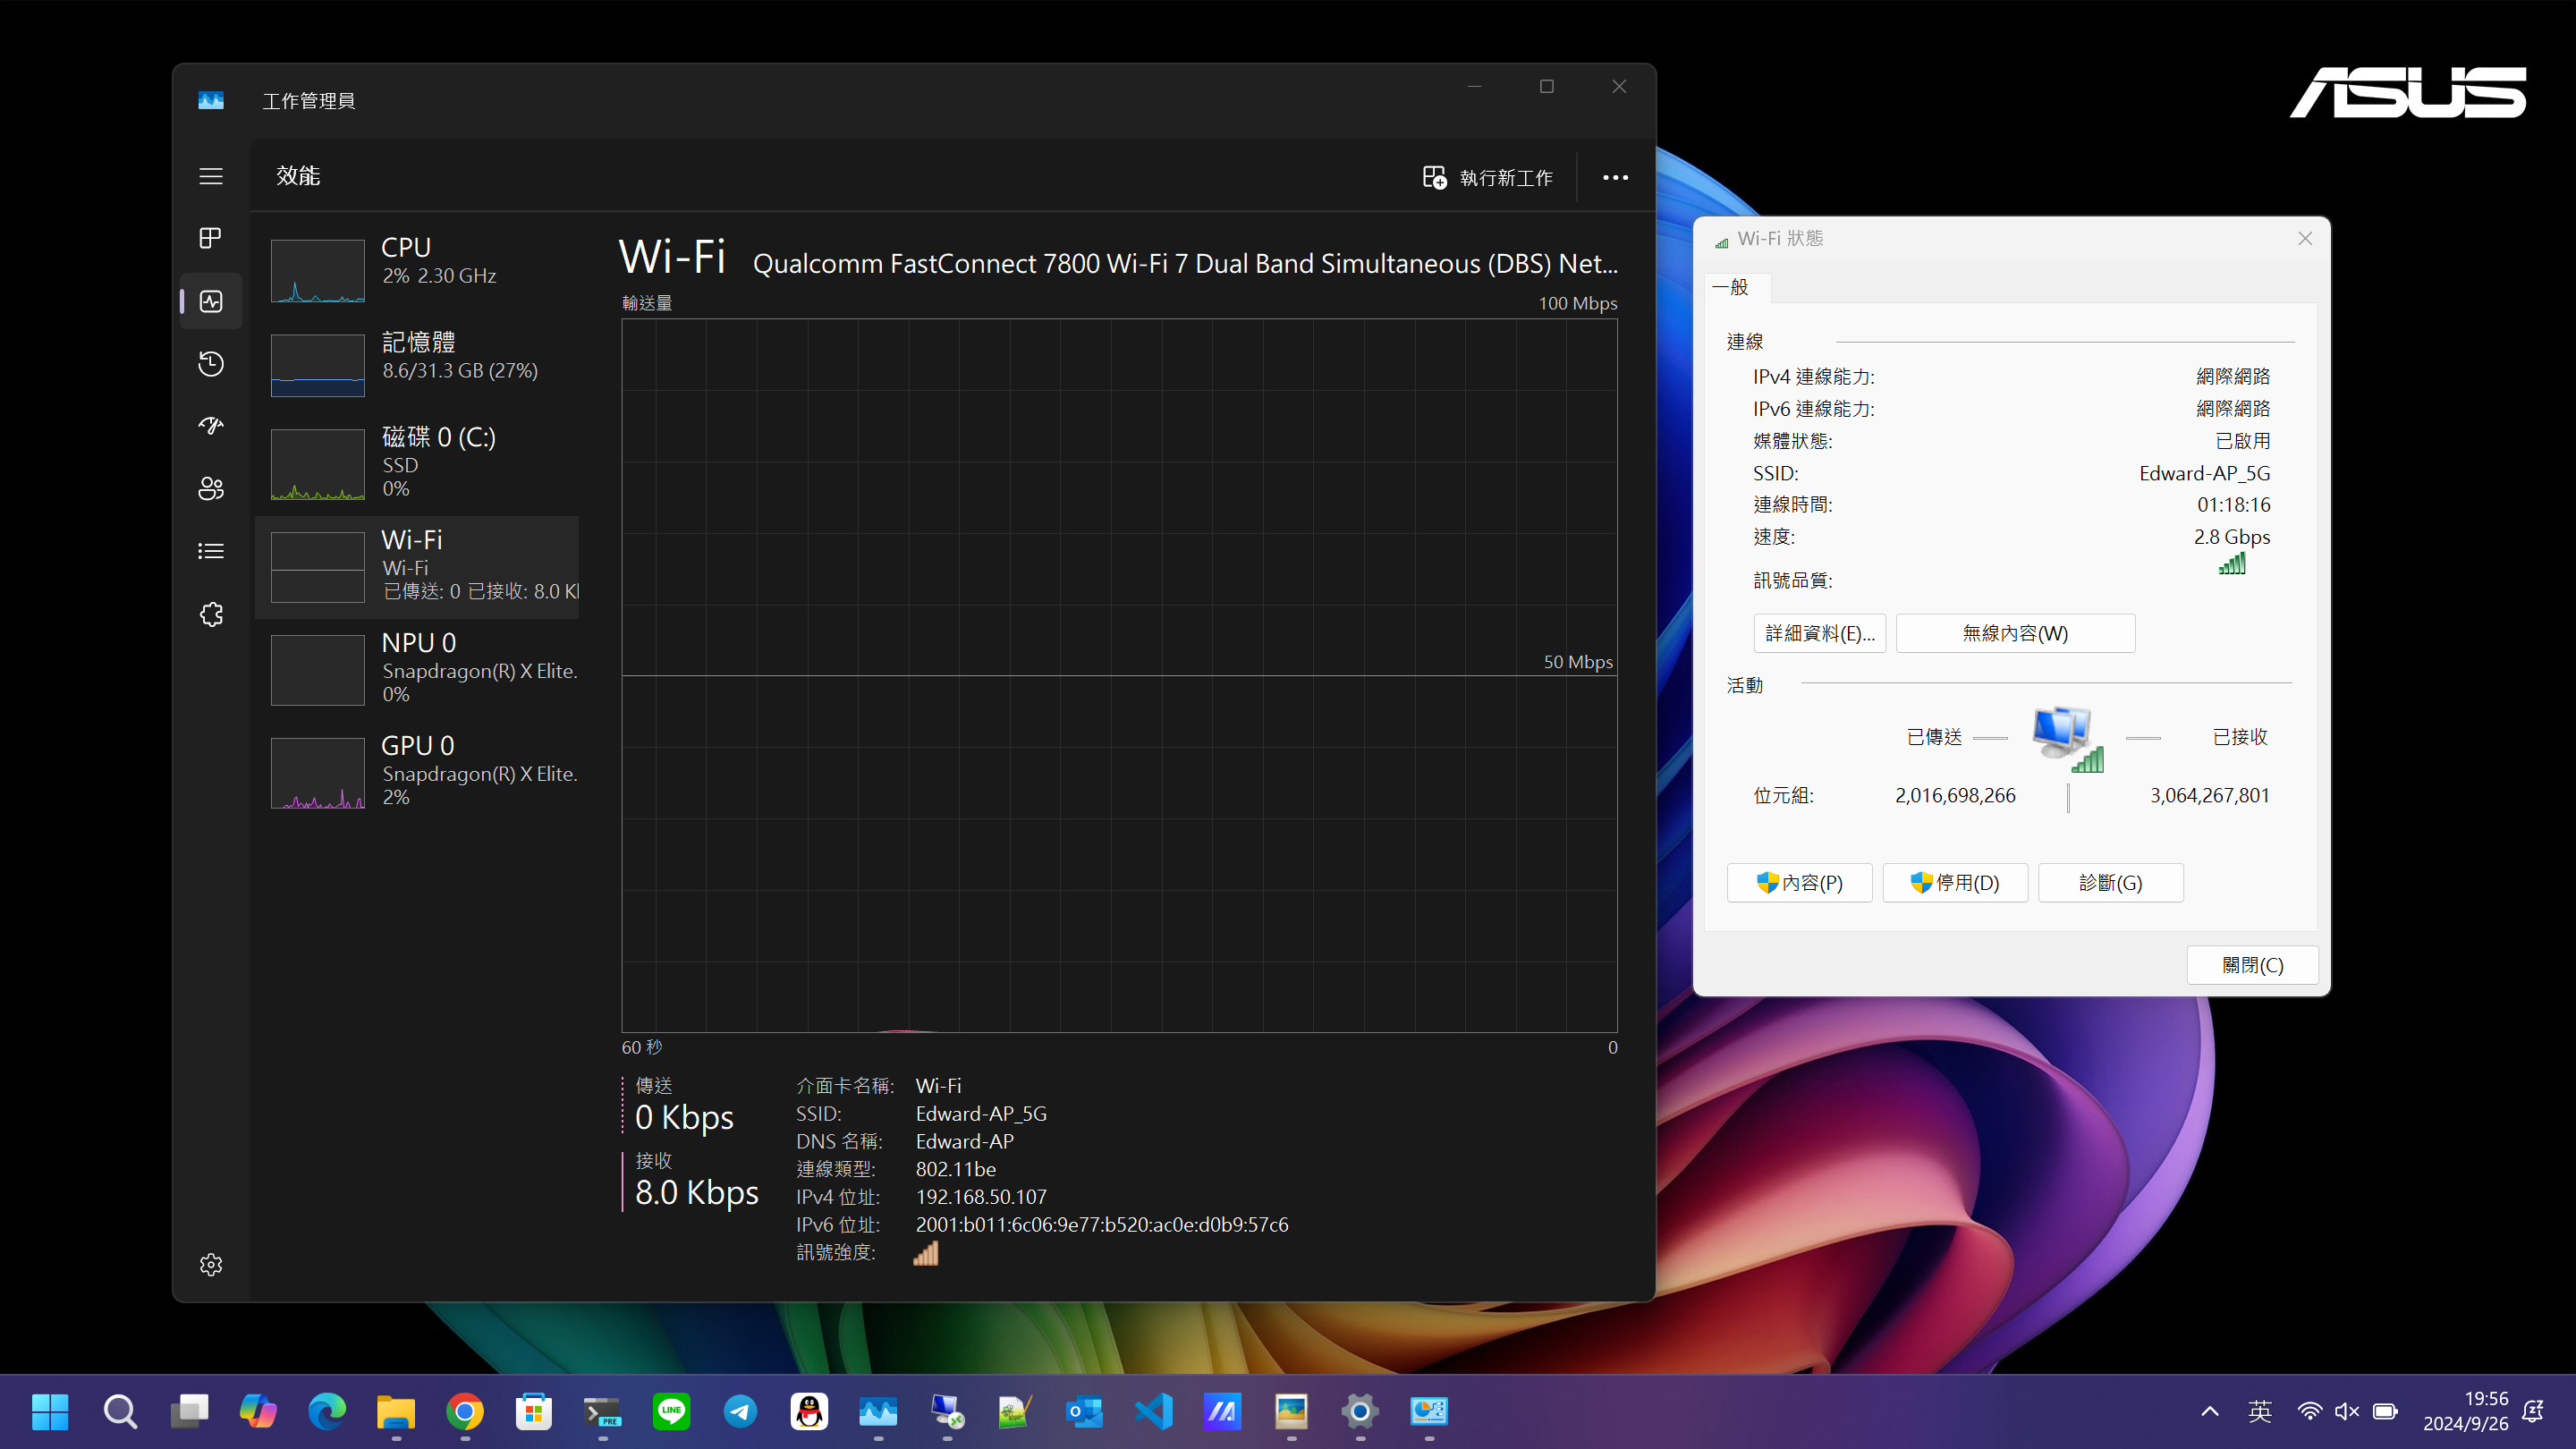Screen dimensions: 2576x1449
Task: Show hidden system tray icons chevron
Action: pos(2210,1411)
